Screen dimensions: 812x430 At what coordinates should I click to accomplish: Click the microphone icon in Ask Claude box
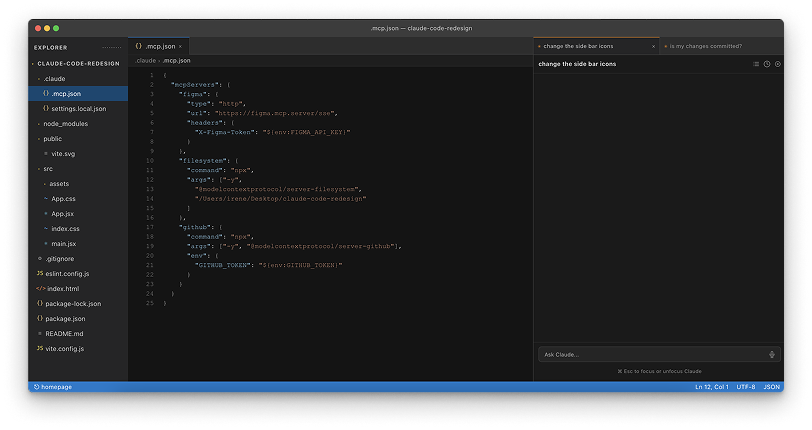(772, 355)
